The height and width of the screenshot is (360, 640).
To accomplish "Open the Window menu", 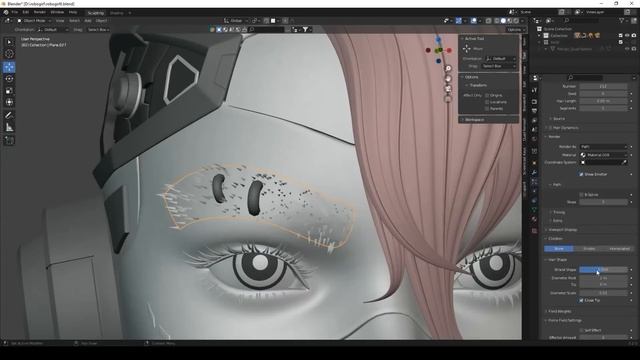I will pos(57,13).
